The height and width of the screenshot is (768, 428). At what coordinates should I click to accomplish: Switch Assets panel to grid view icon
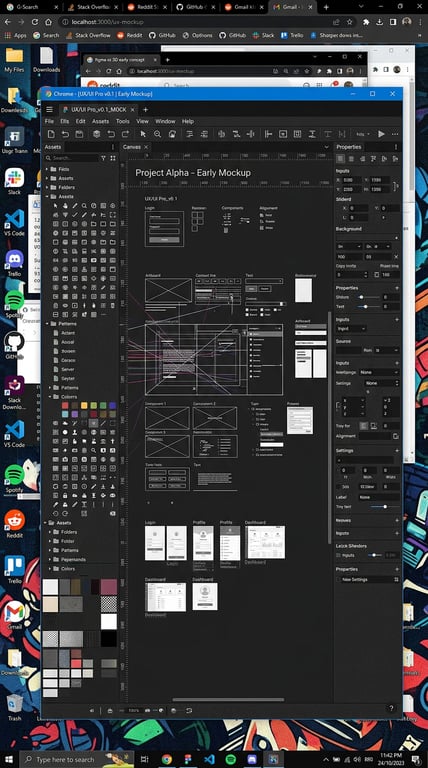pos(113,158)
